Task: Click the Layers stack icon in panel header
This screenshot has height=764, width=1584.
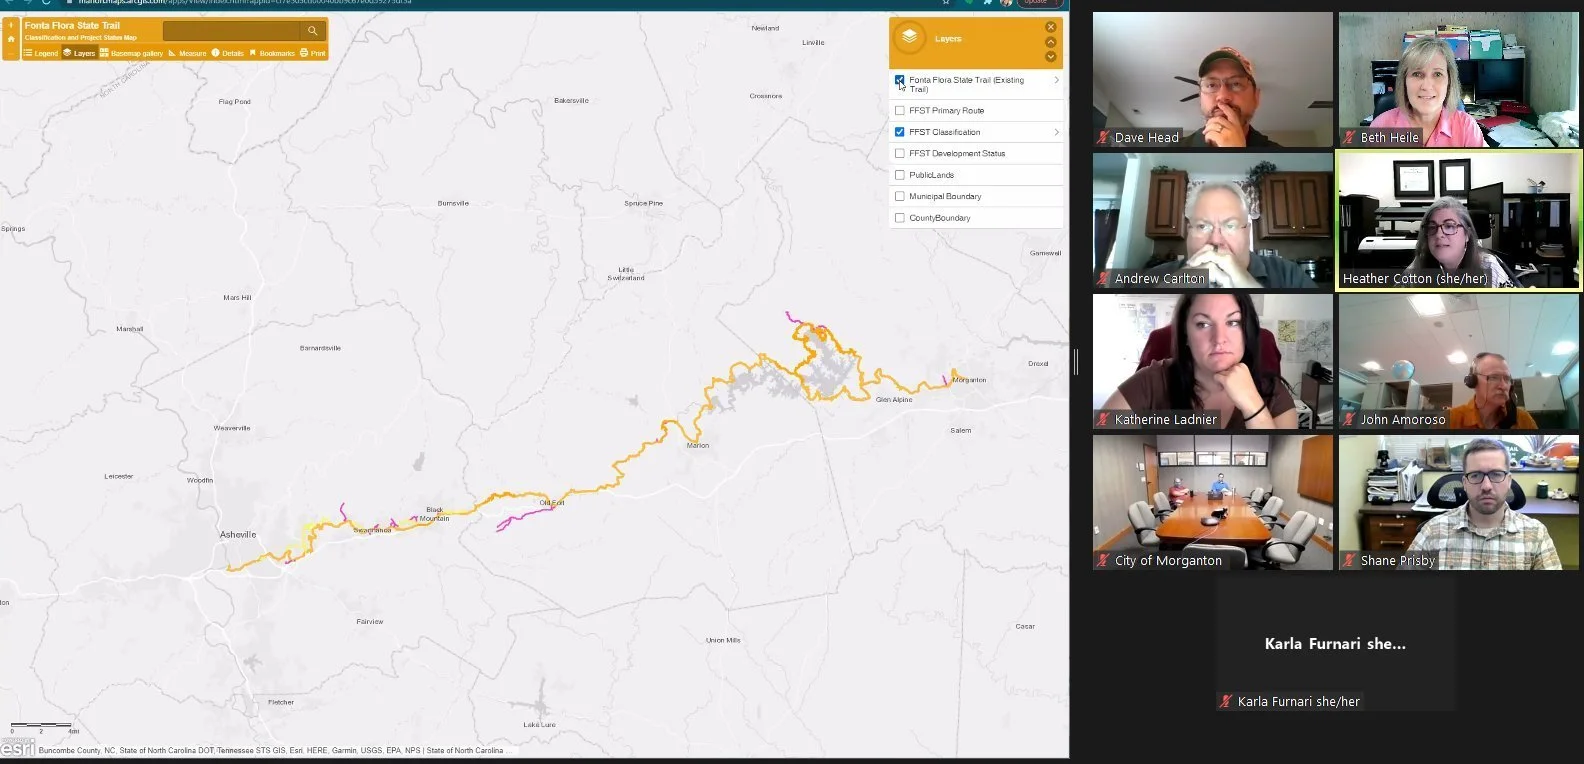Action: 909,38
